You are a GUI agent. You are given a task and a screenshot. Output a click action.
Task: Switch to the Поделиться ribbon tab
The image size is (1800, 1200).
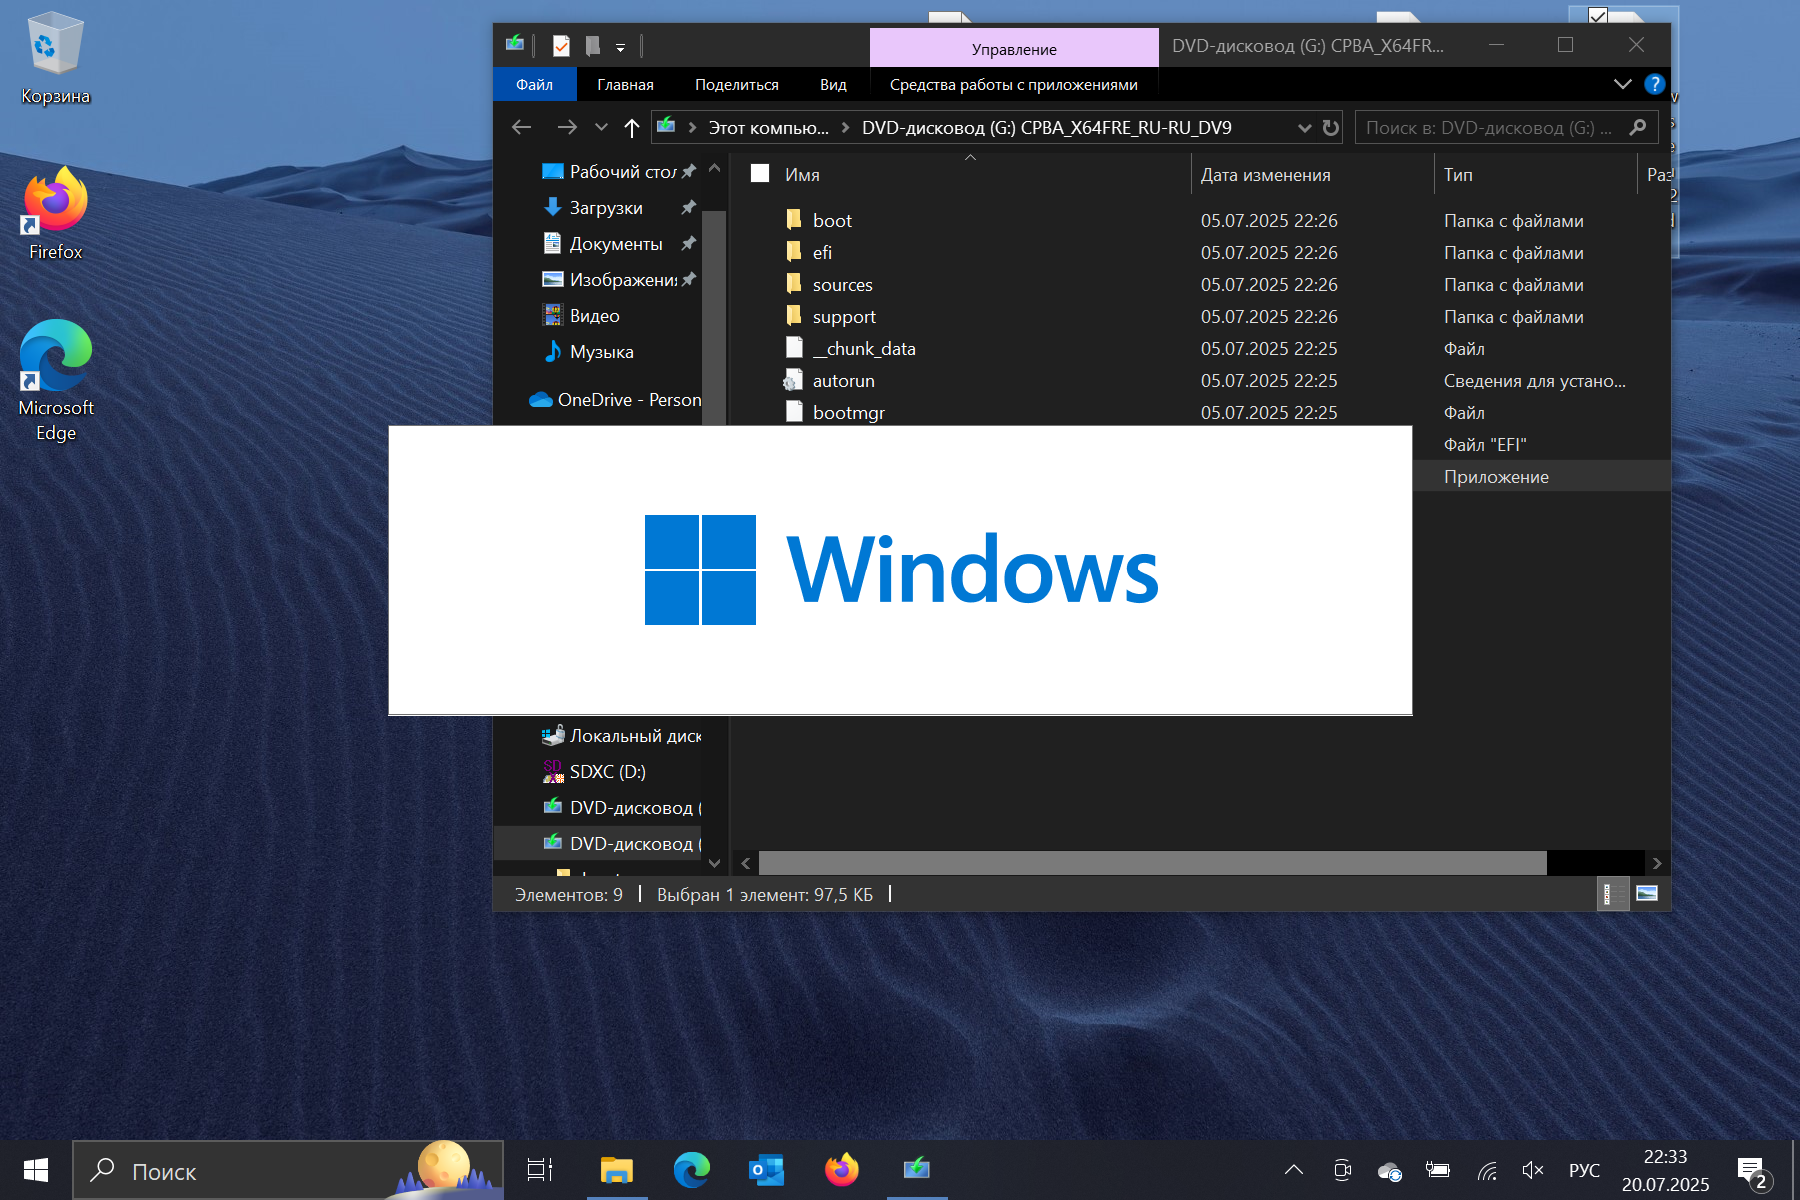point(737,84)
